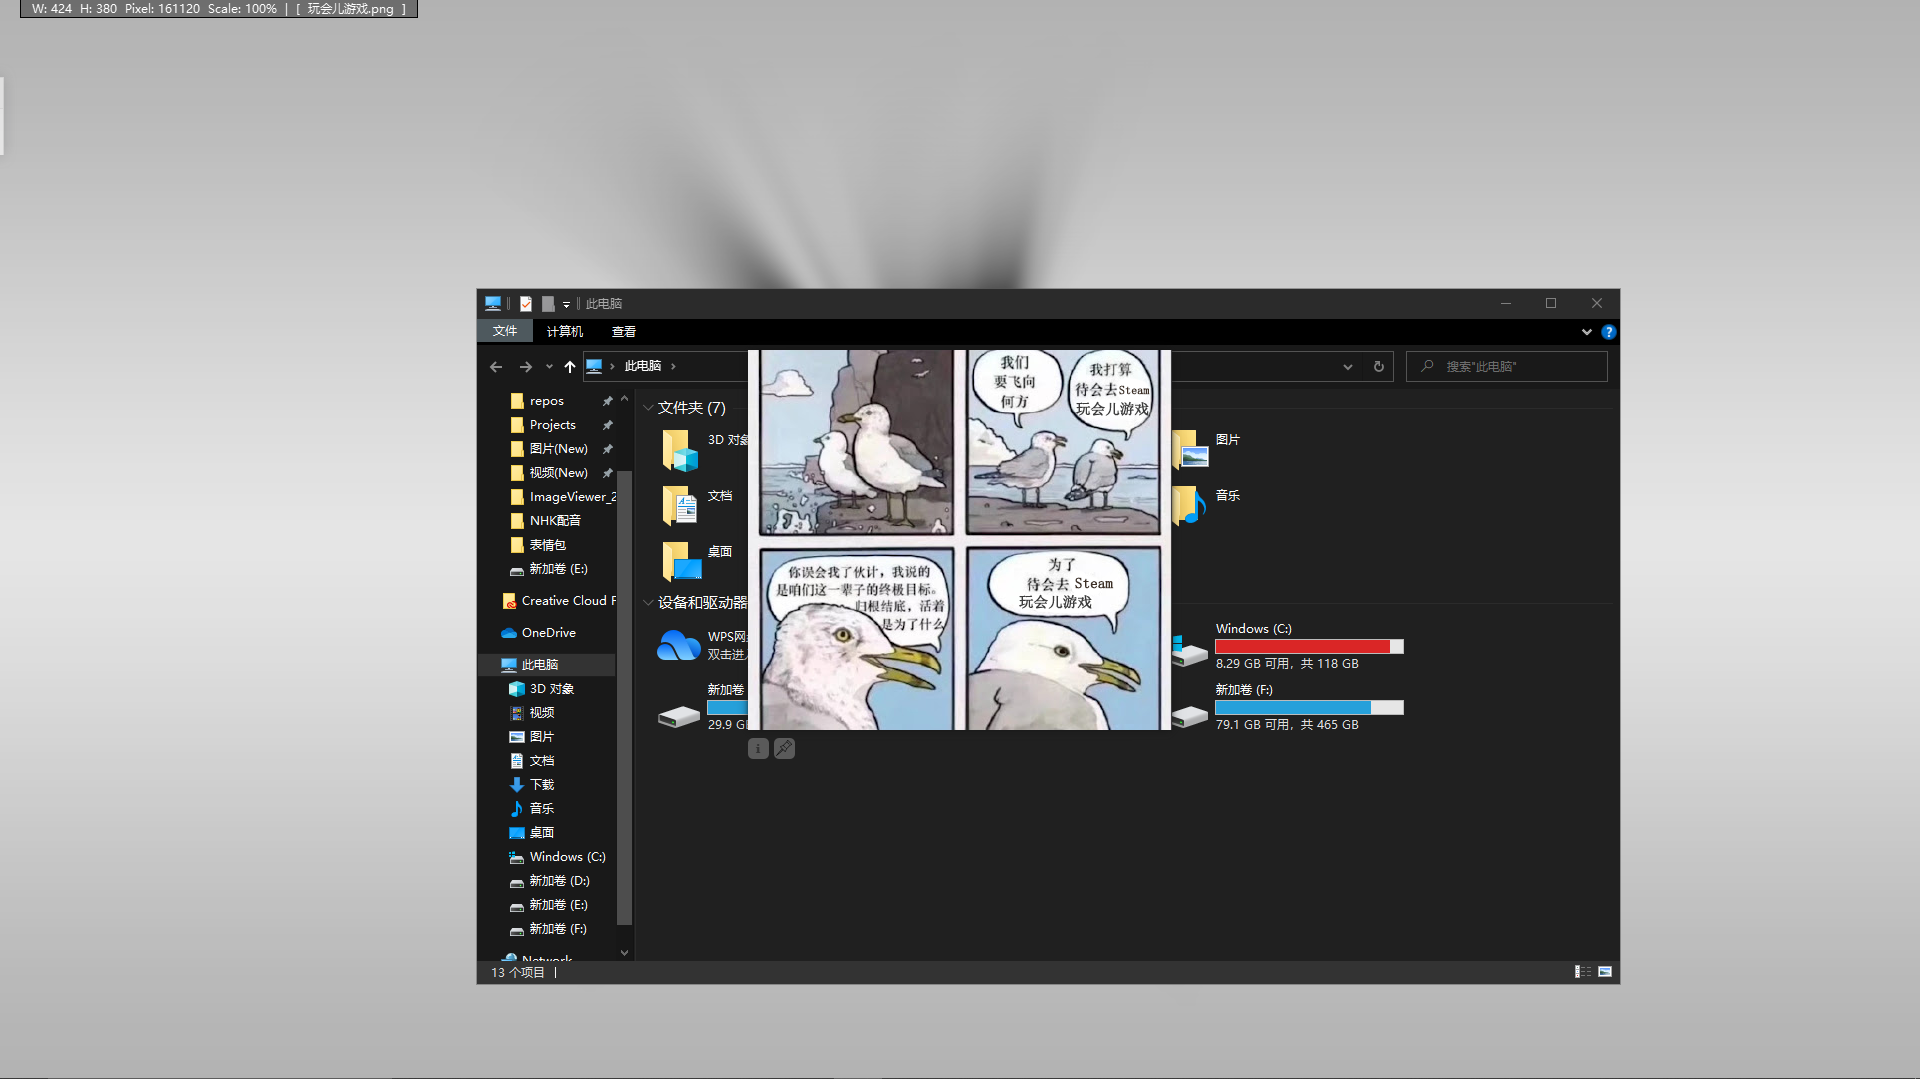
Task: Go up one level with the up arrow
Action: tap(570, 367)
